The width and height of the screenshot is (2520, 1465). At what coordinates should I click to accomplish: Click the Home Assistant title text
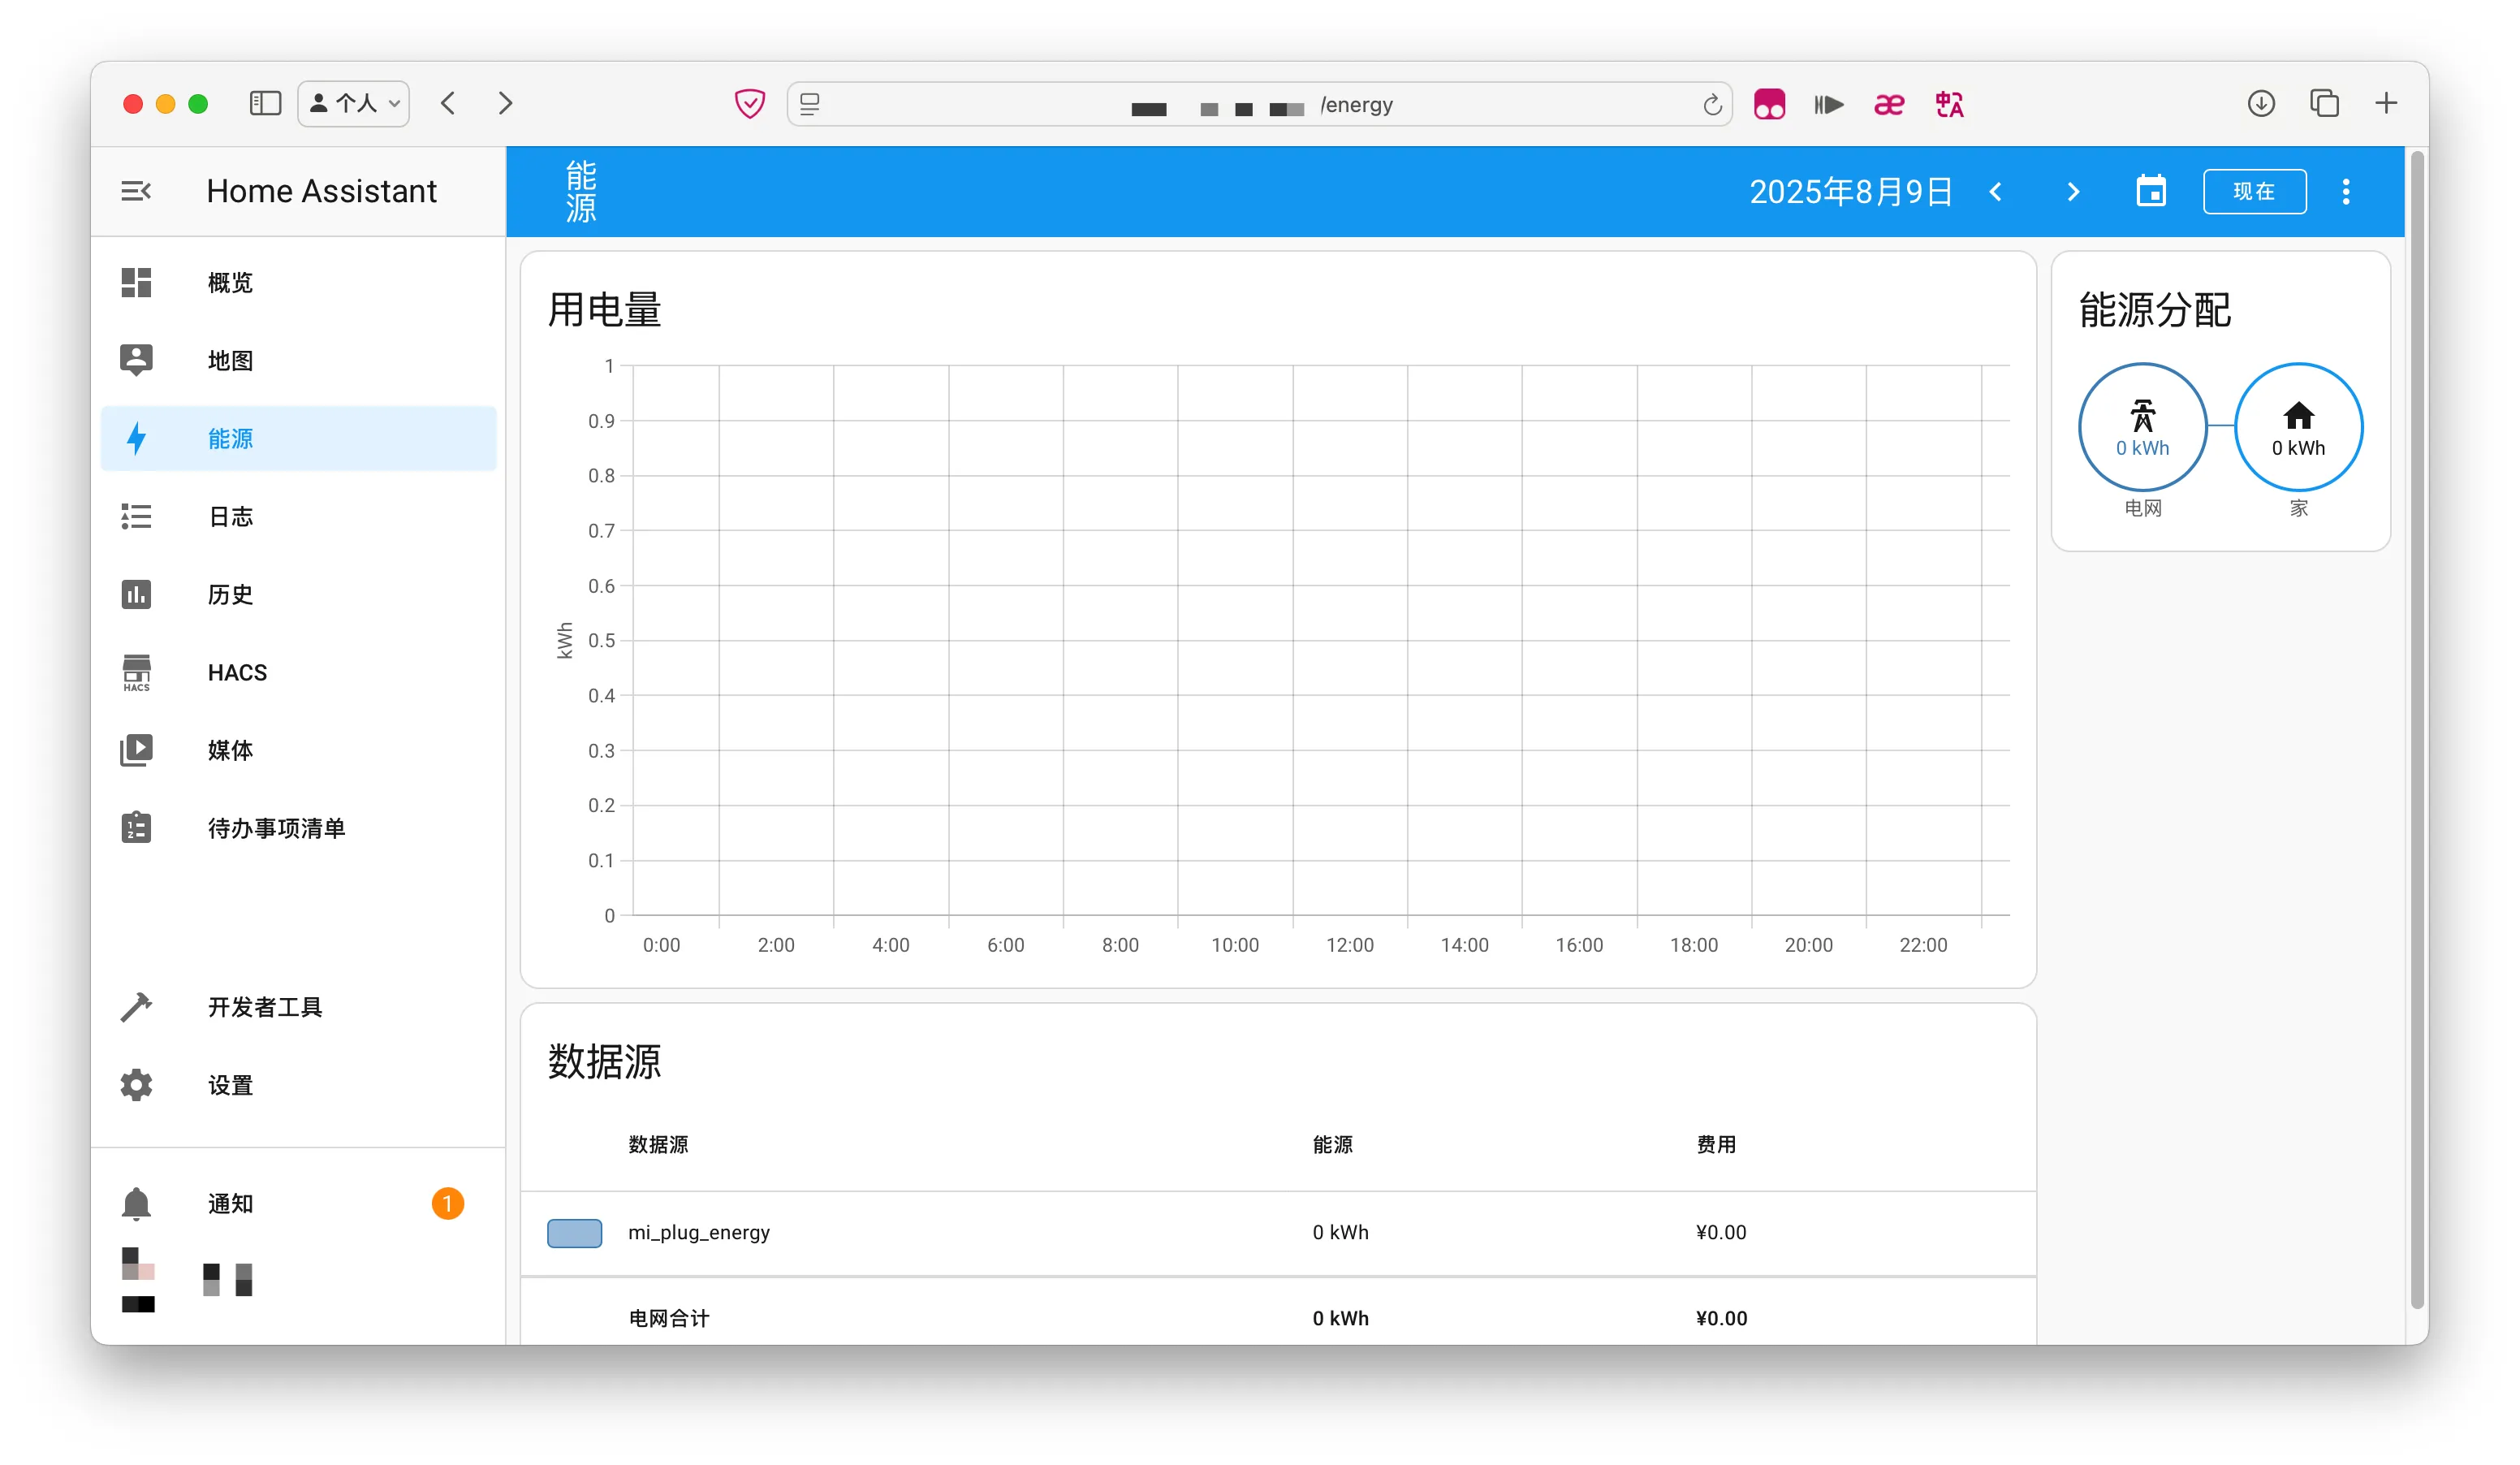pos(321,191)
